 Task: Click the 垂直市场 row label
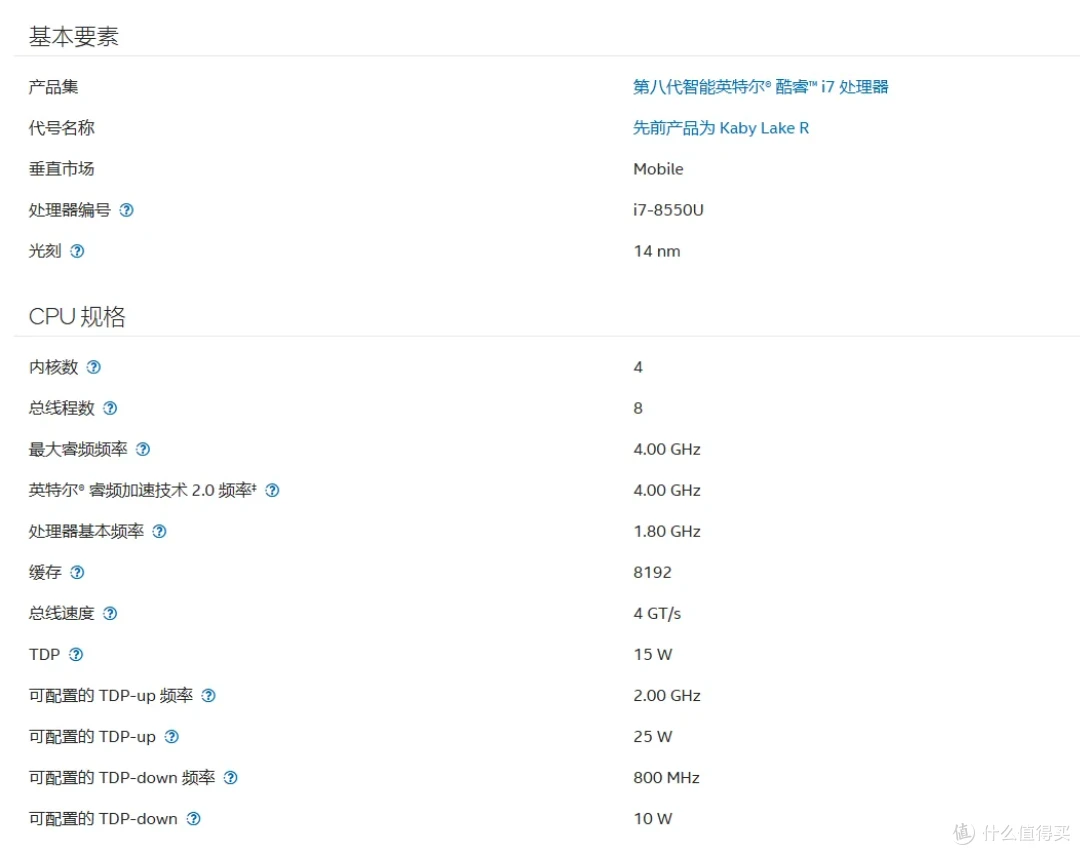[x=61, y=169]
